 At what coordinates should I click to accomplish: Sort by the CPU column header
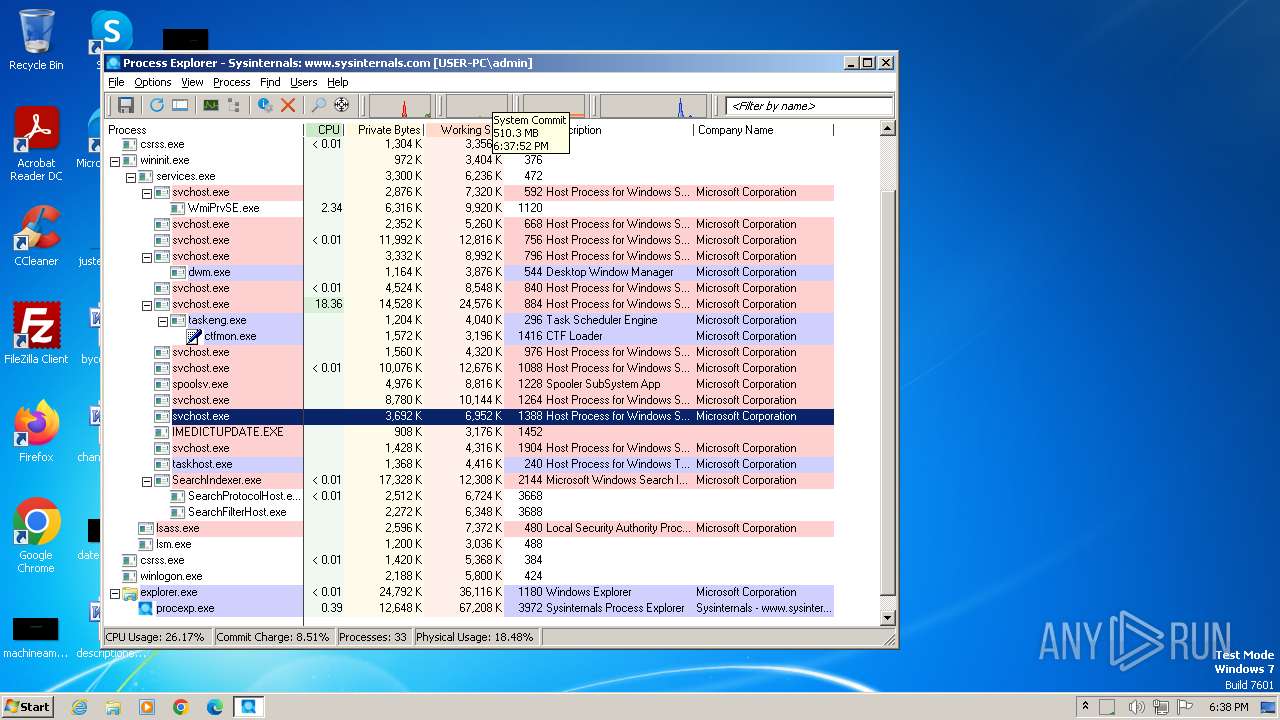(x=324, y=130)
